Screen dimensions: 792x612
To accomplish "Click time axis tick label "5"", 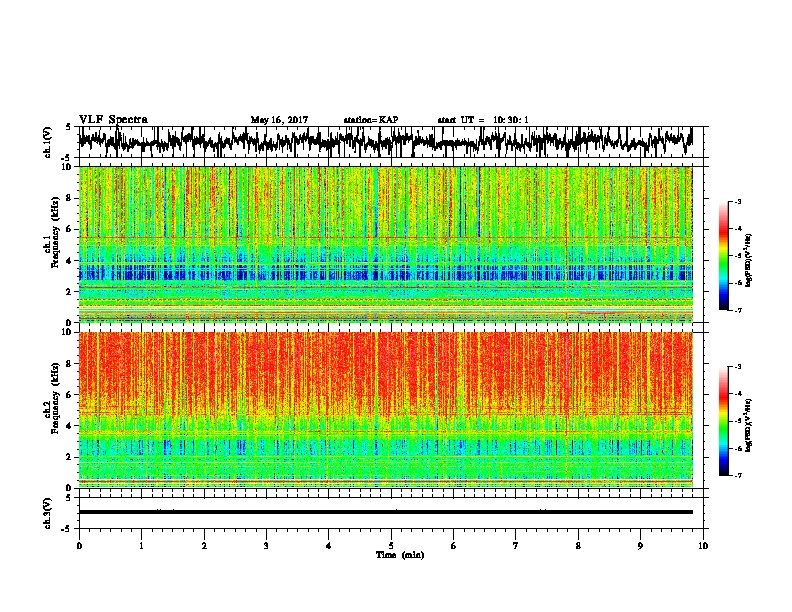I will pyautogui.click(x=391, y=546).
